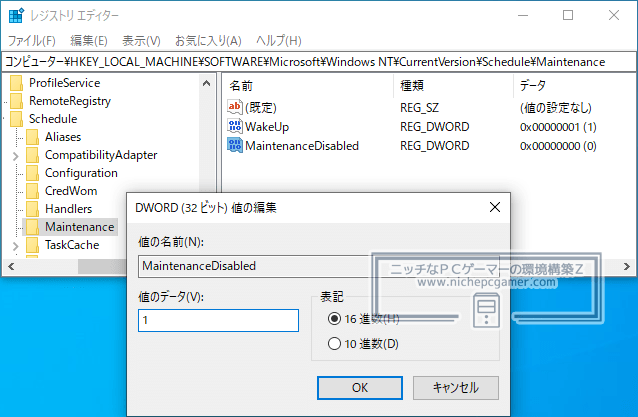The height and width of the screenshot is (417, 638).
Task: Click the MaintenanceDisabled DWORD value icon
Action: (235, 145)
